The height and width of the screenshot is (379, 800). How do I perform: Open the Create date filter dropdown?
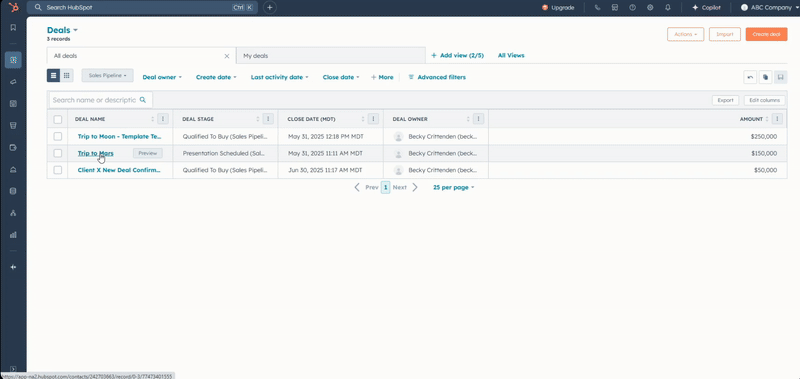[x=216, y=77]
